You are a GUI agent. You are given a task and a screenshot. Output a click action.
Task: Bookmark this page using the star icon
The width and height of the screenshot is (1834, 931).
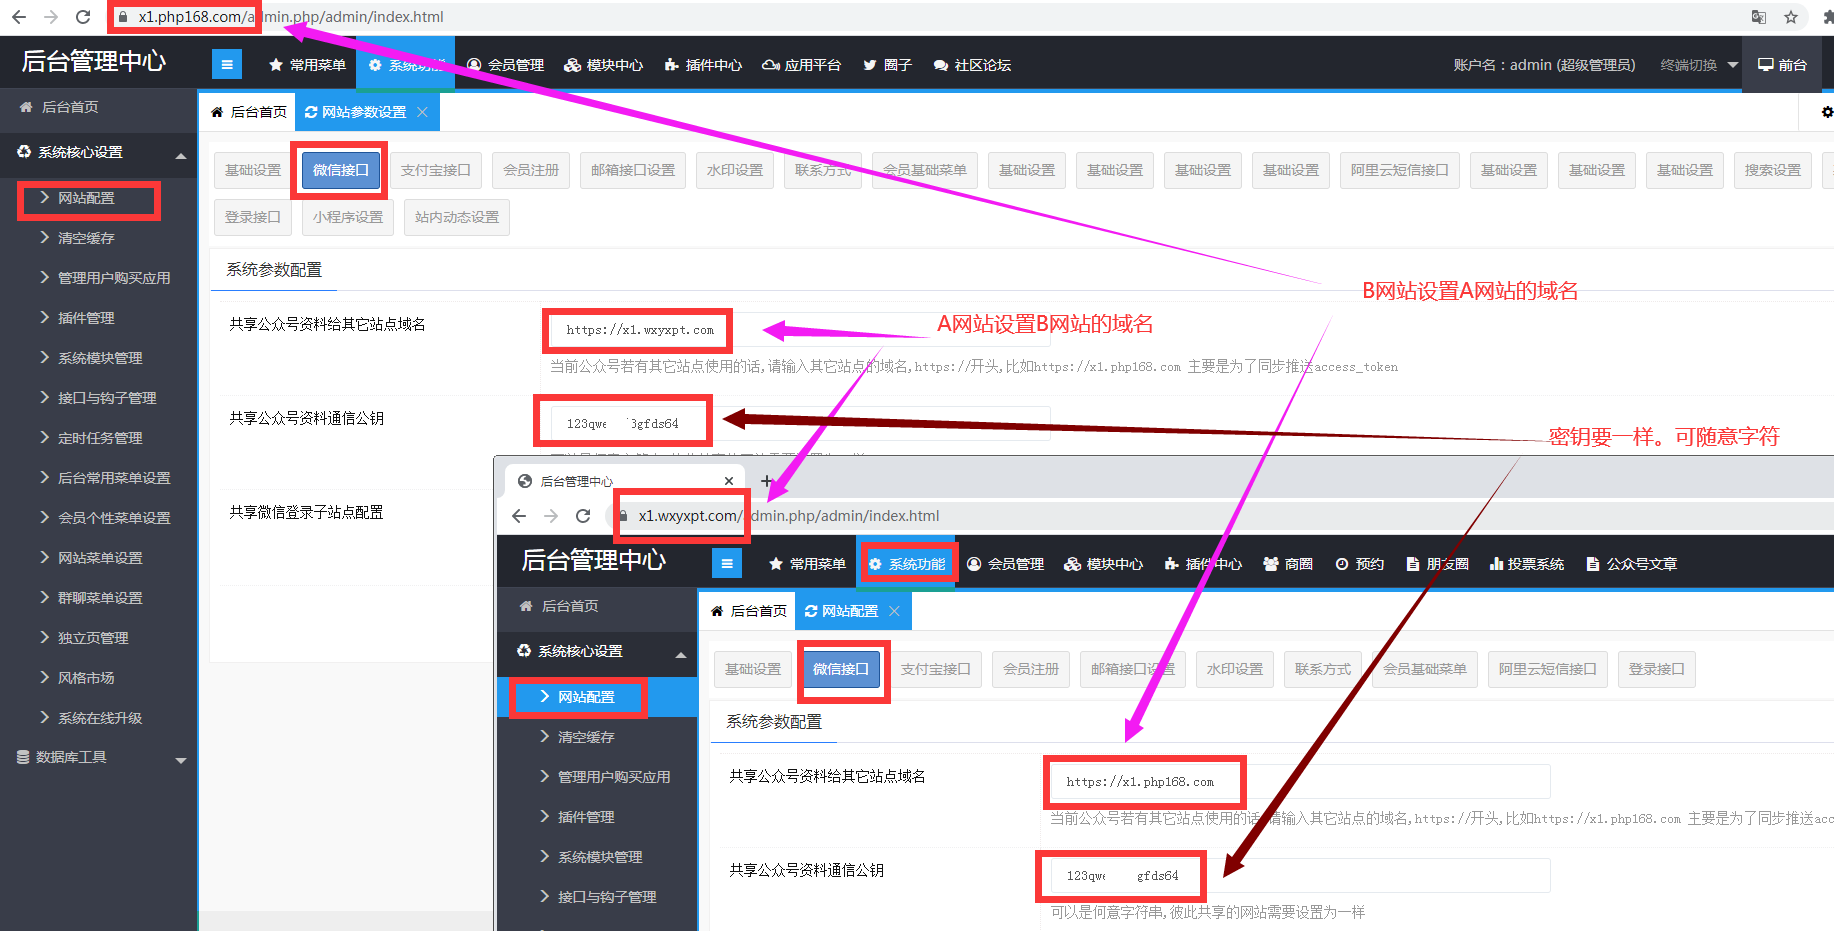pos(1791,17)
